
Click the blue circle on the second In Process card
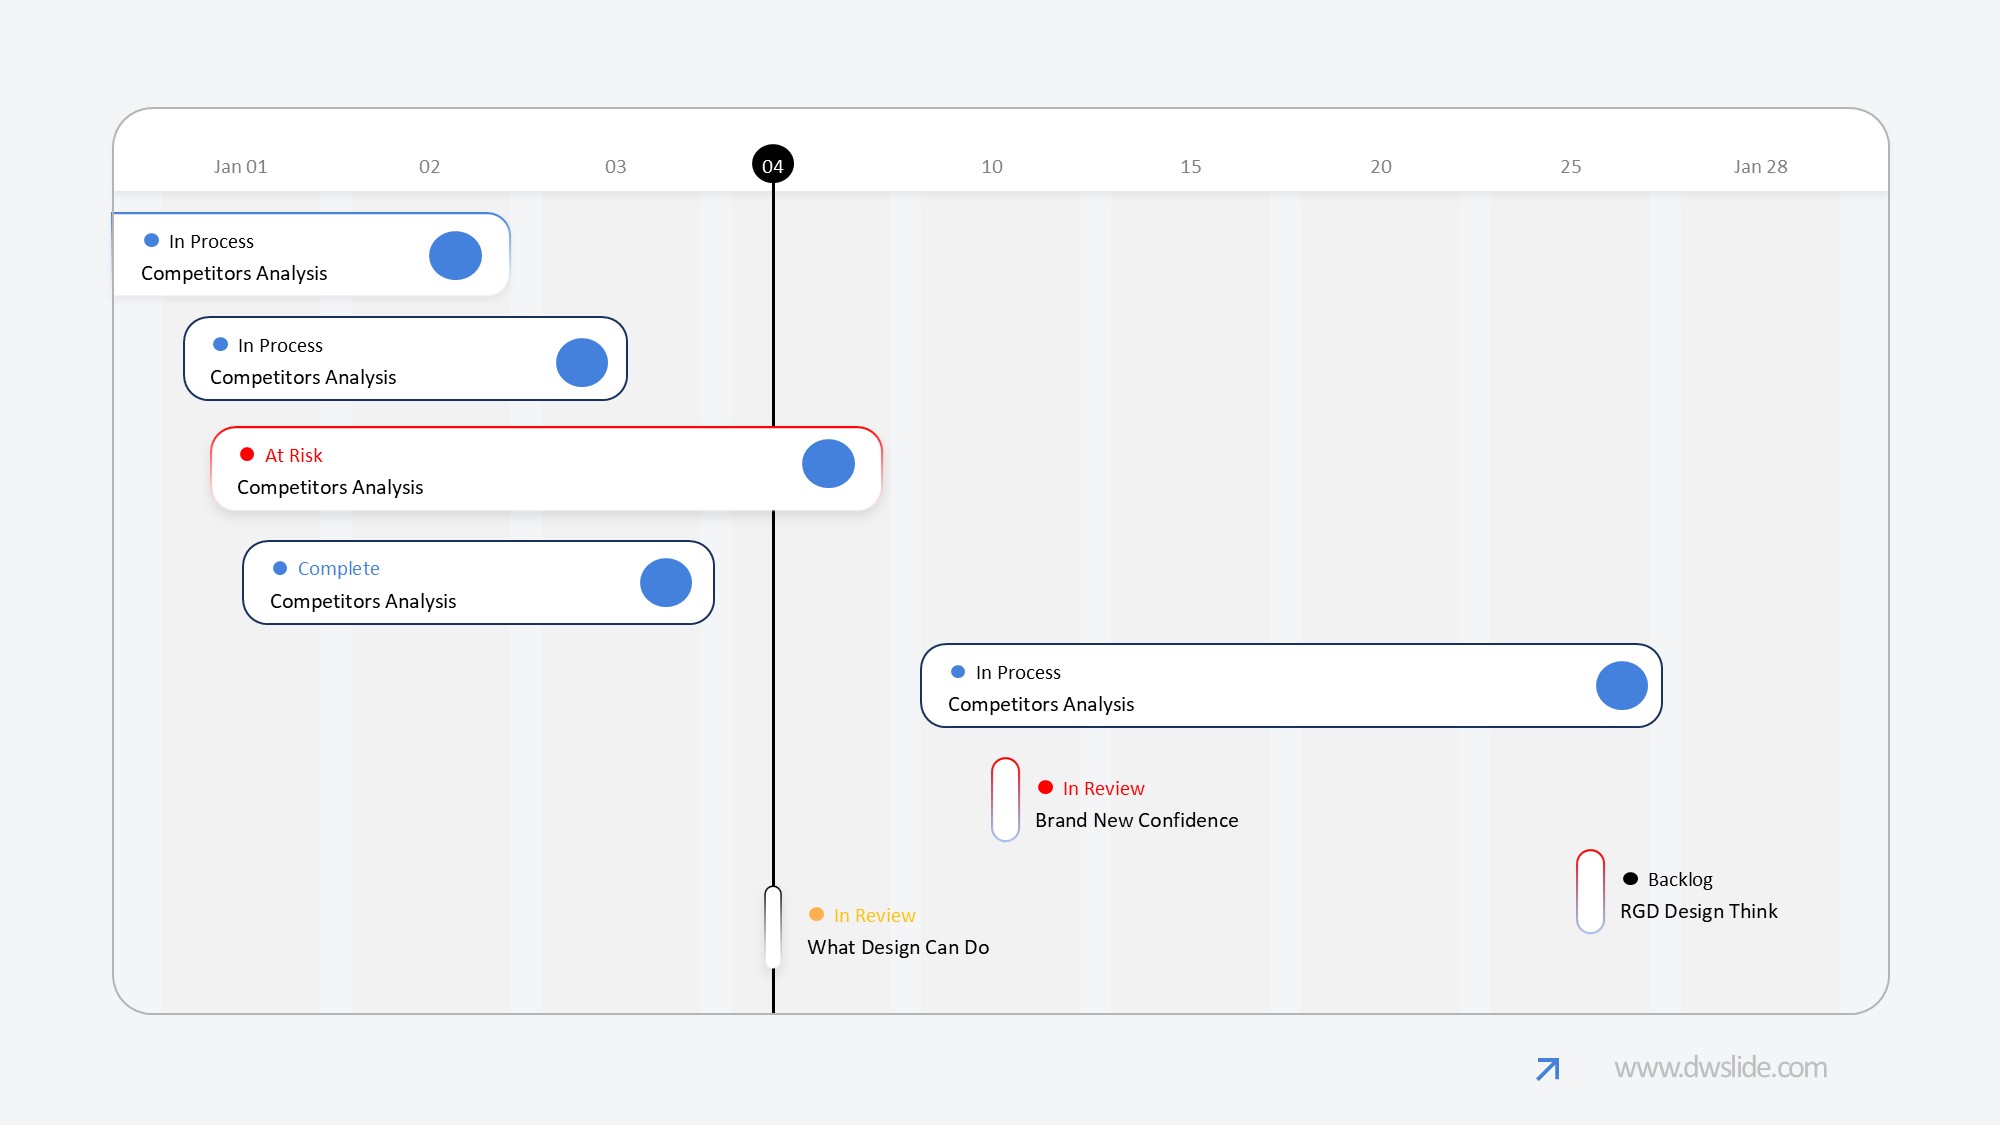pyautogui.click(x=582, y=362)
